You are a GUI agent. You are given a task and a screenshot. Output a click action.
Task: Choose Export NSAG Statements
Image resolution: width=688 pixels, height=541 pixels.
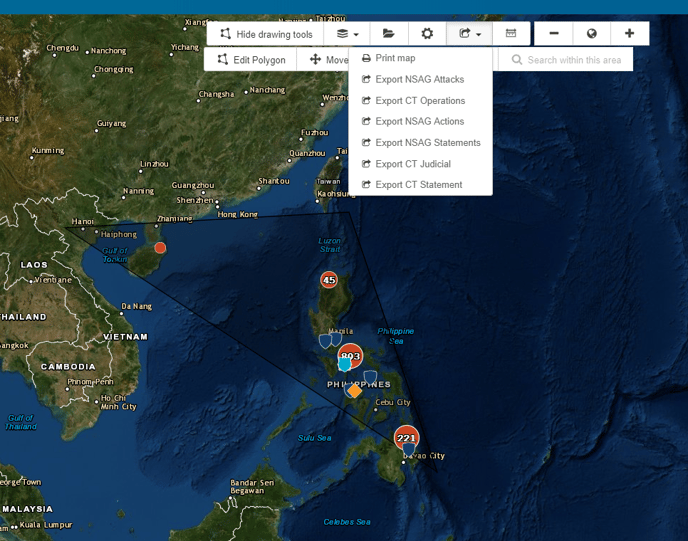[427, 142]
